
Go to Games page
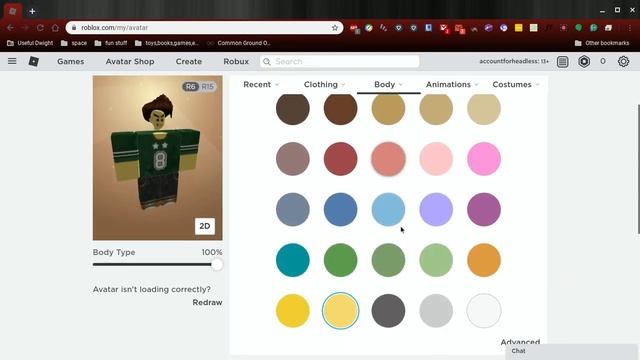[71, 62]
